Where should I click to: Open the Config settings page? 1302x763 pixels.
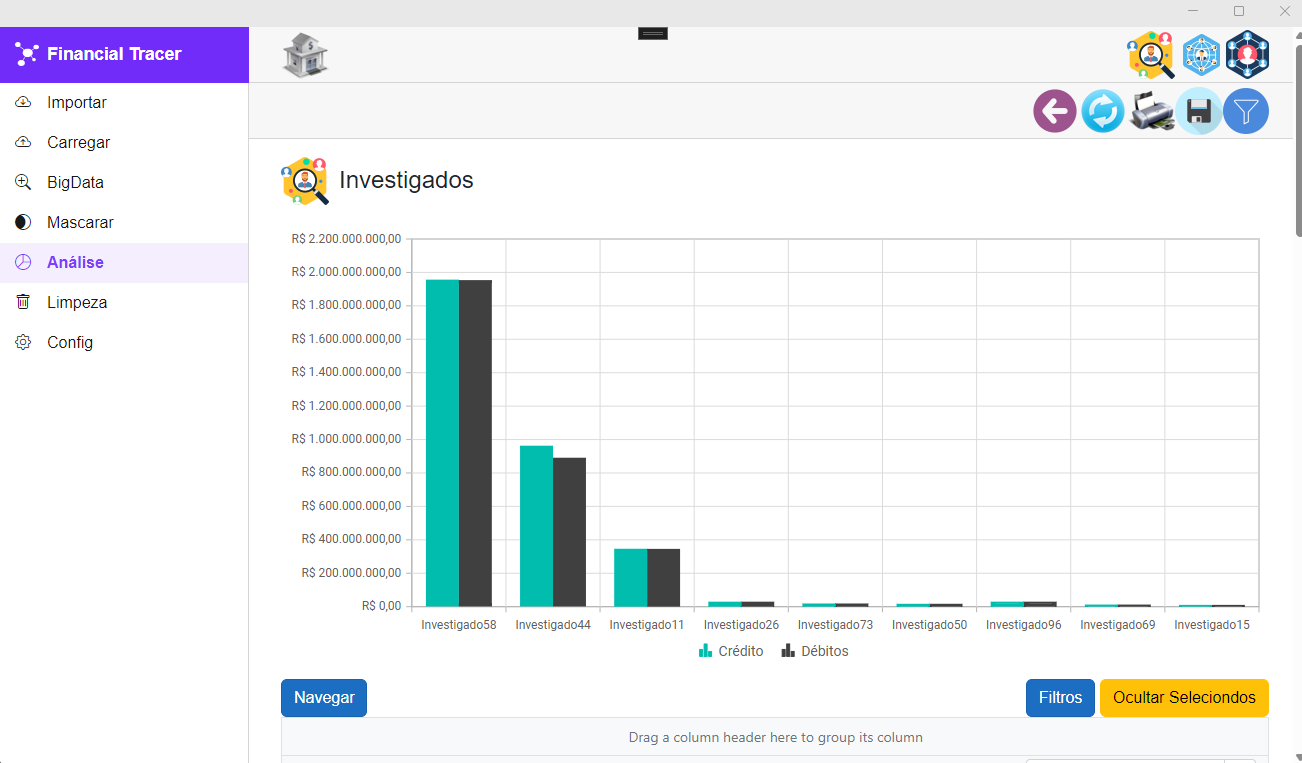point(70,342)
